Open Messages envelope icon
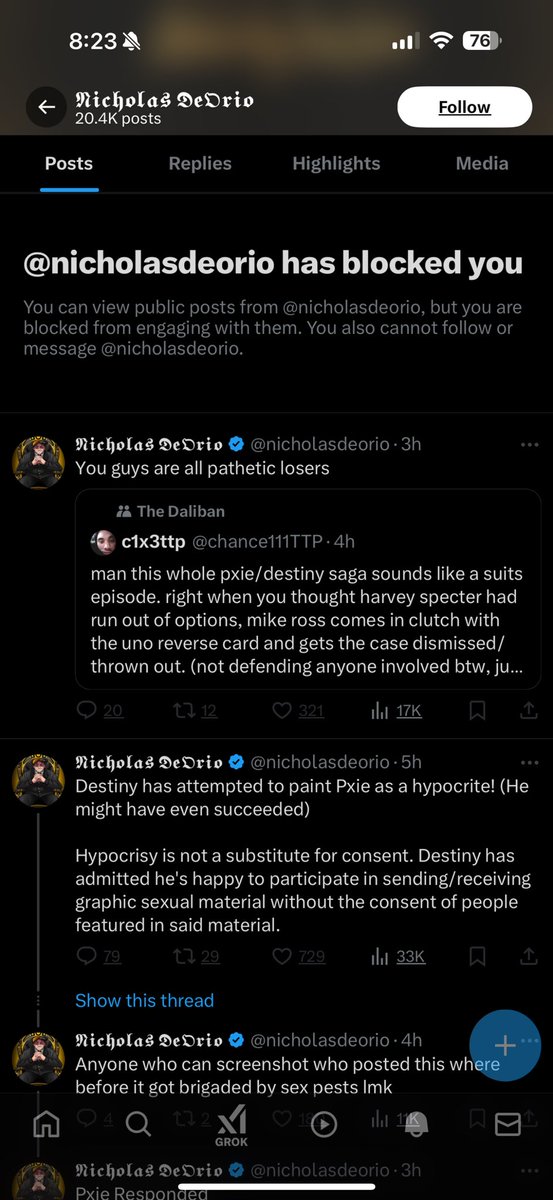 click(x=508, y=1125)
